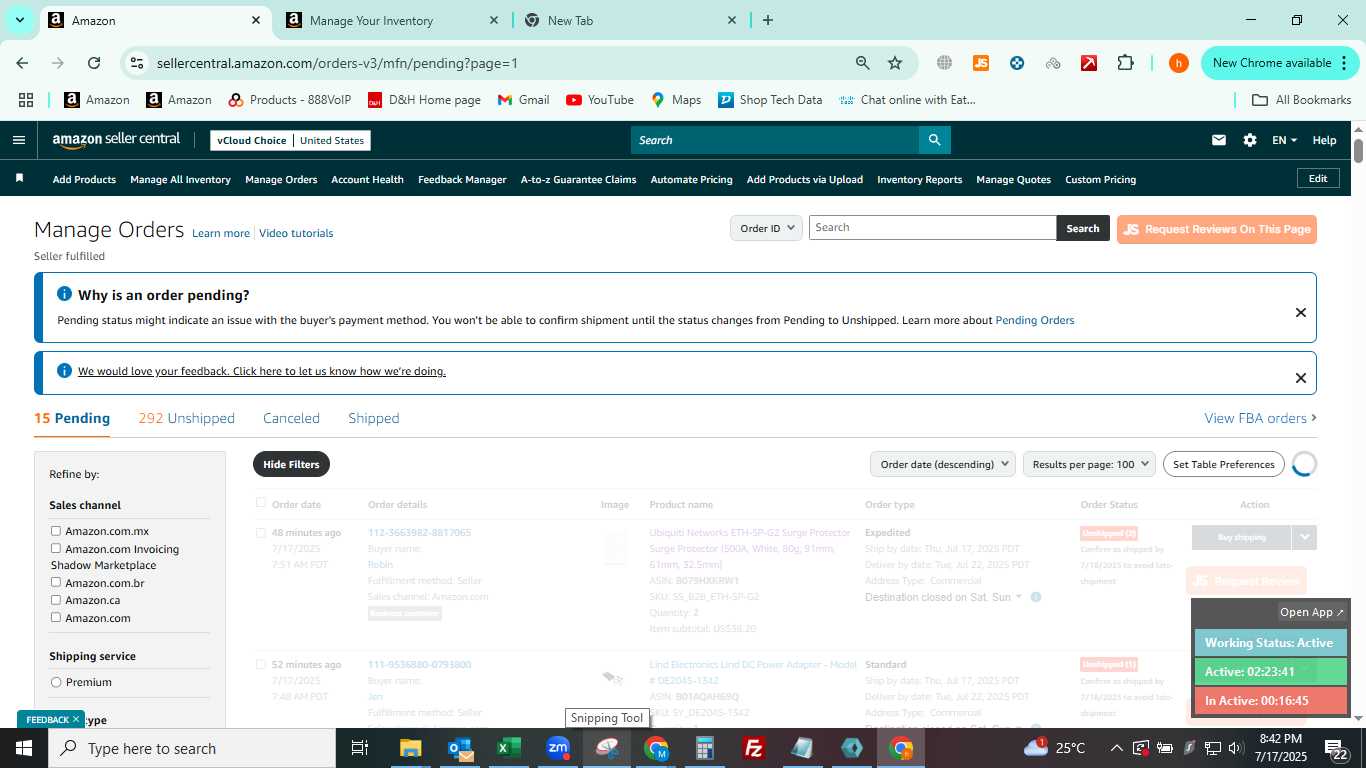This screenshot has width=1366, height=768.
Task: Open the Pending Orders help link
Action: (x=1034, y=320)
